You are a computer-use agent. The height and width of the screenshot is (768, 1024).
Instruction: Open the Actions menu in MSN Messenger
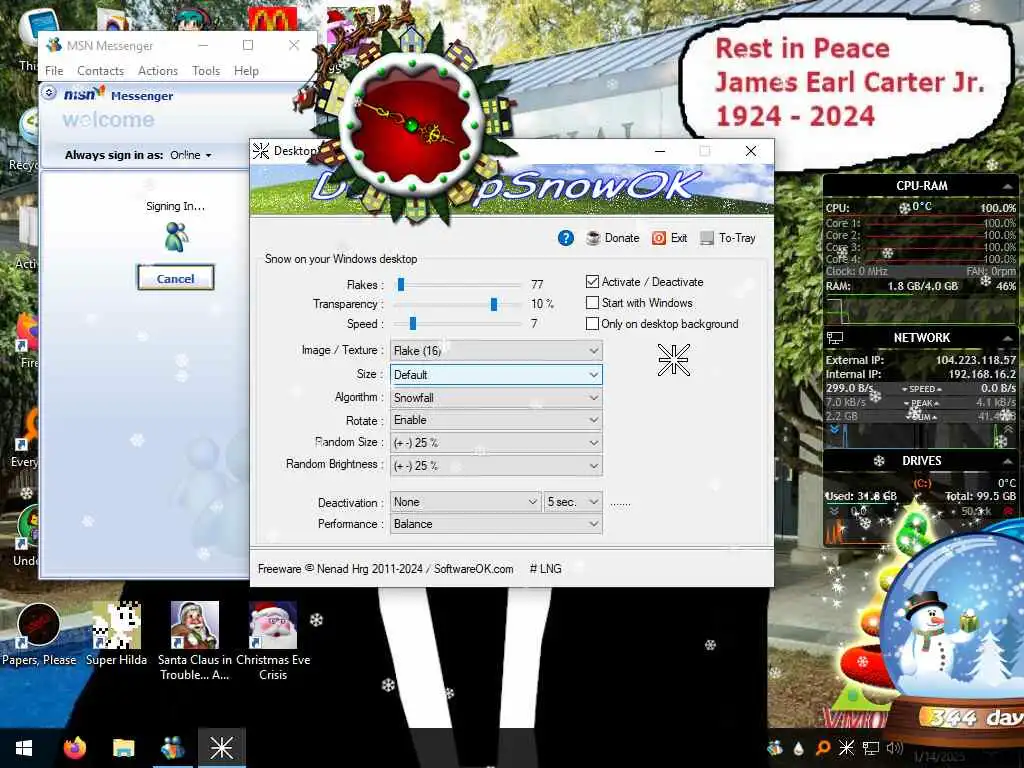[x=158, y=71]
